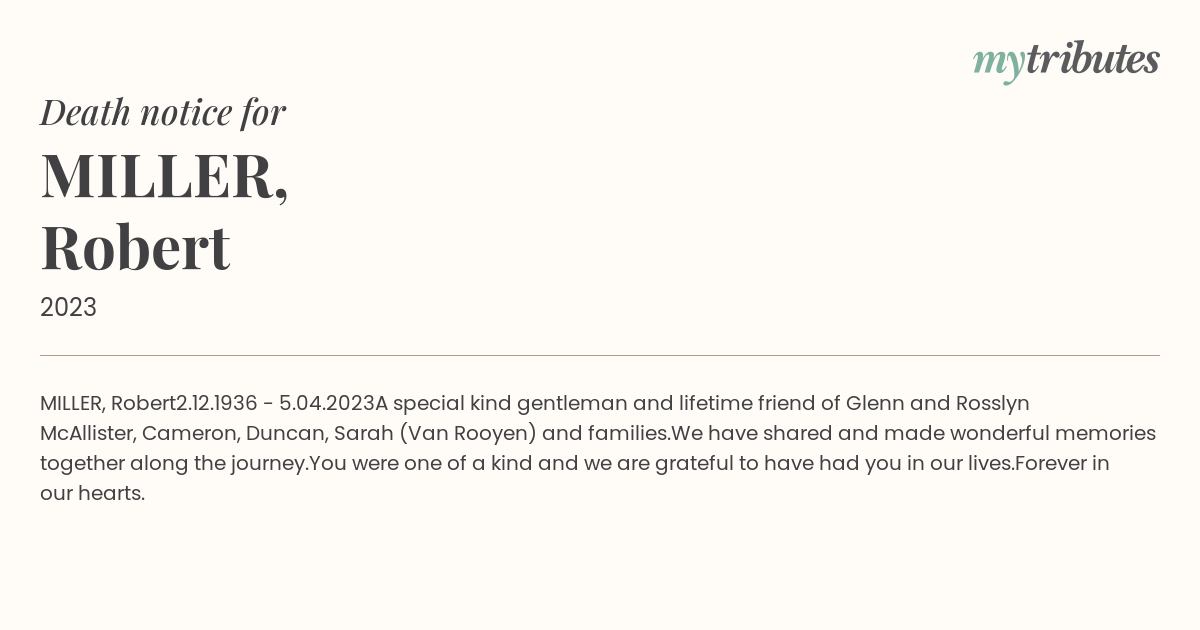The image size is (1200, 630).
Task: Click the "Death notice for" italic heading
Action: [x=163, y=112]
